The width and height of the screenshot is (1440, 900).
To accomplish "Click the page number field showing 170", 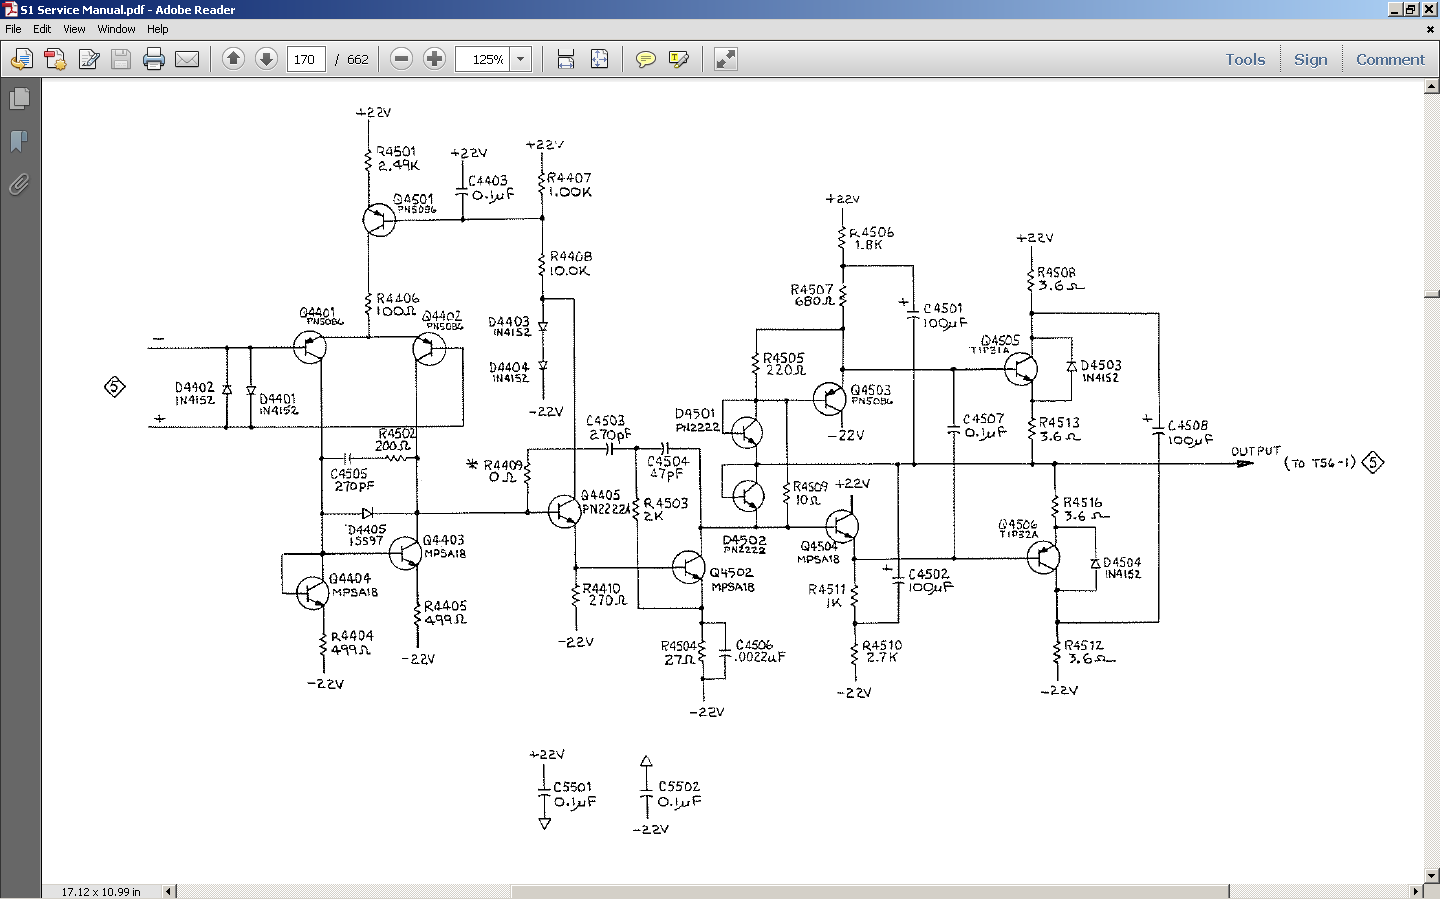I will pos(306,60).
